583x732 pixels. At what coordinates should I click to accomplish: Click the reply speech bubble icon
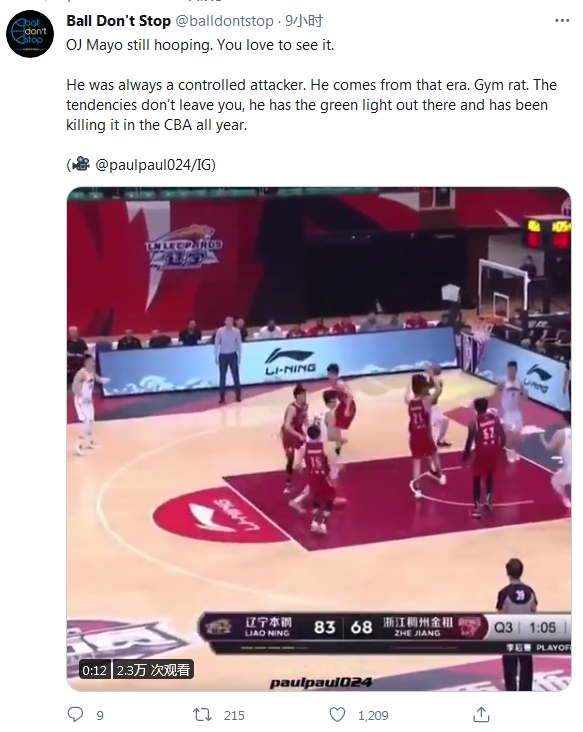click(75, 715)
